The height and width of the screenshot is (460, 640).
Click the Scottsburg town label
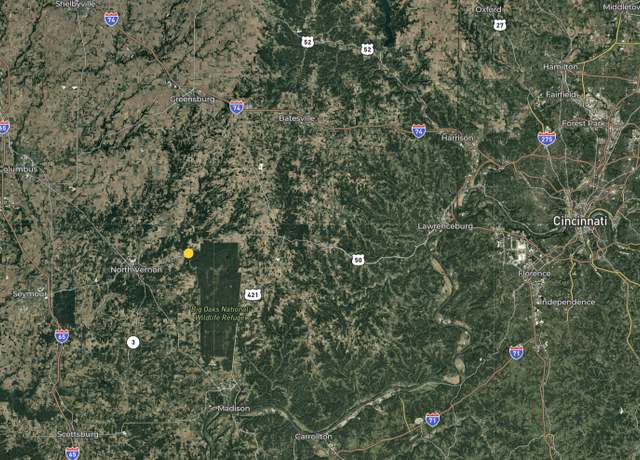78,434
